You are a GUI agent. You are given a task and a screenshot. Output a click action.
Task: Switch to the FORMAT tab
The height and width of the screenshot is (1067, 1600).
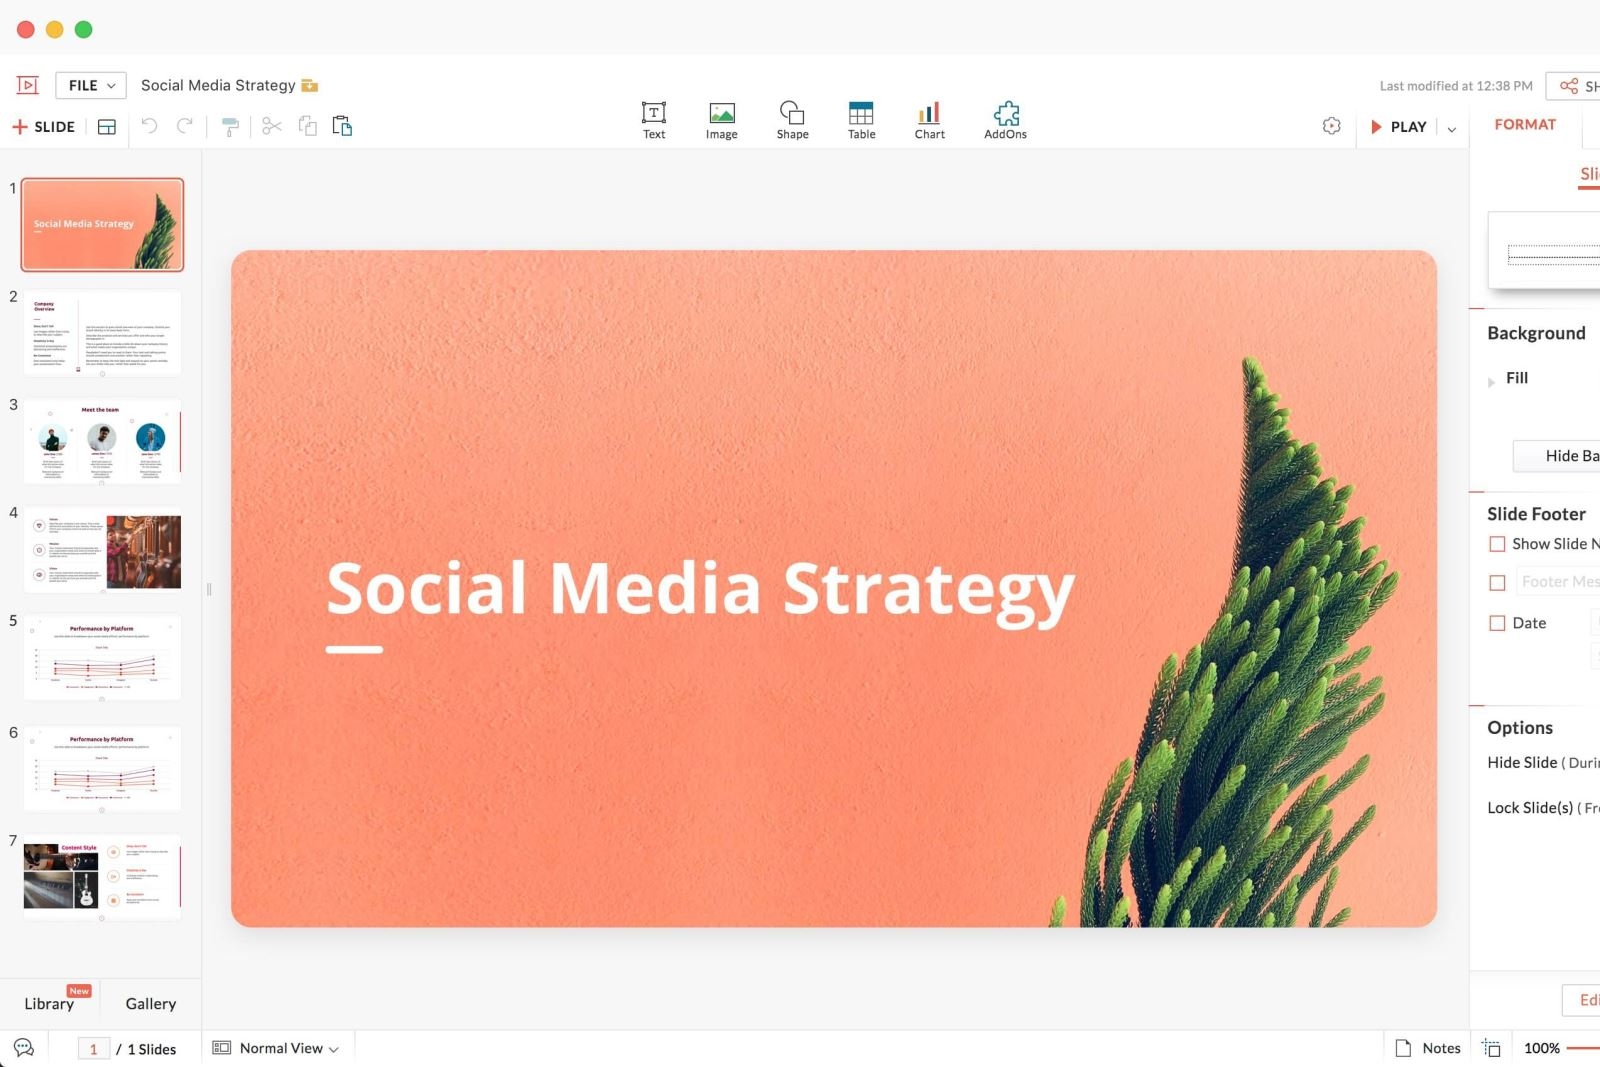pyautogui.click(x=1525, y=125)
